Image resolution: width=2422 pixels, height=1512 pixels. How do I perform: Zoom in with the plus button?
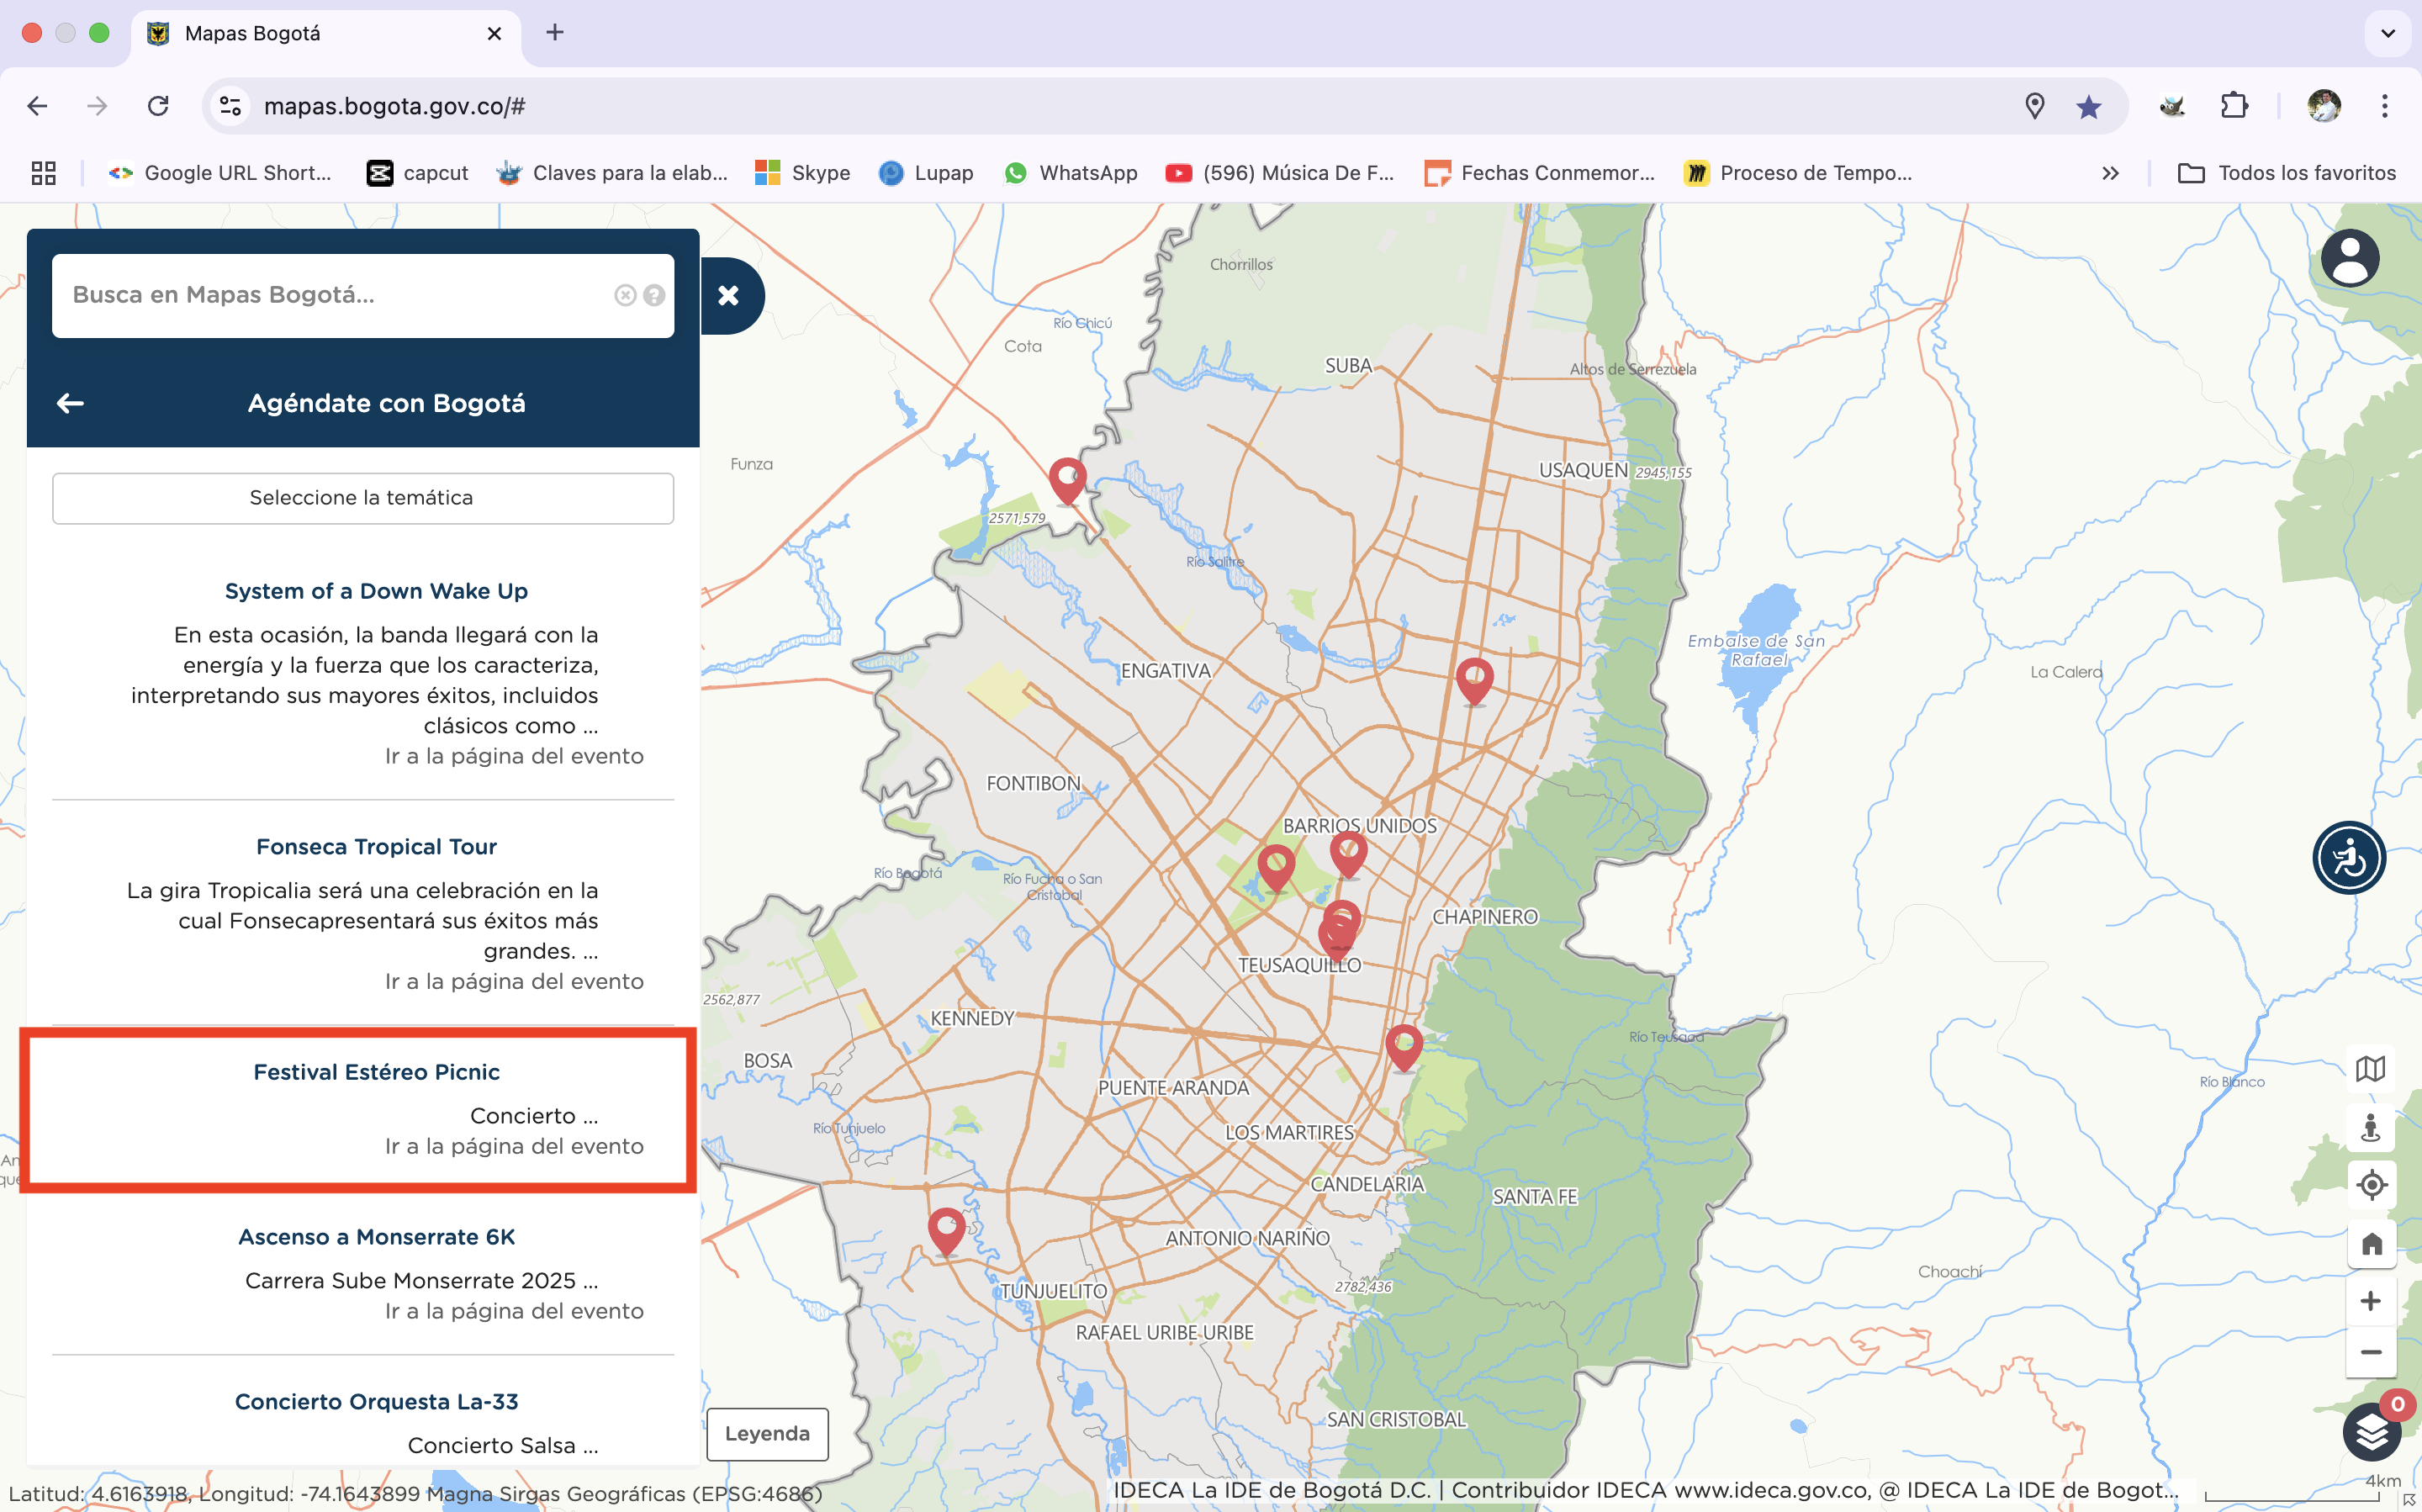pos(2370,1301)
